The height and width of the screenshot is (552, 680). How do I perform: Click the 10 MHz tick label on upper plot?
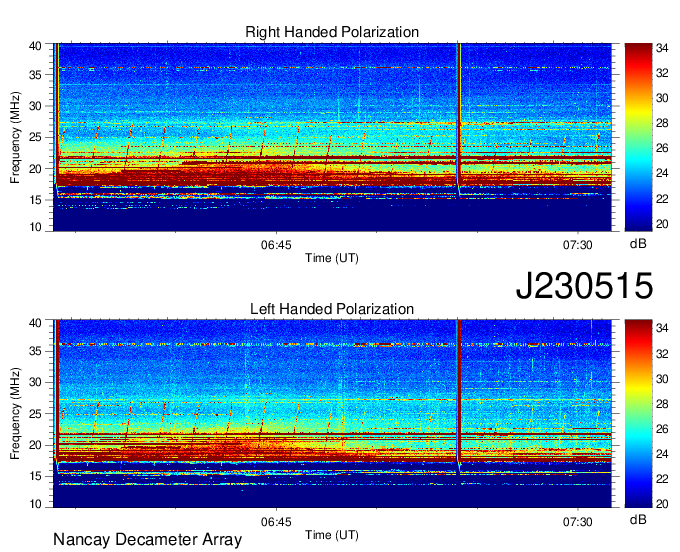pyautogui.click(x=35, y=227)
